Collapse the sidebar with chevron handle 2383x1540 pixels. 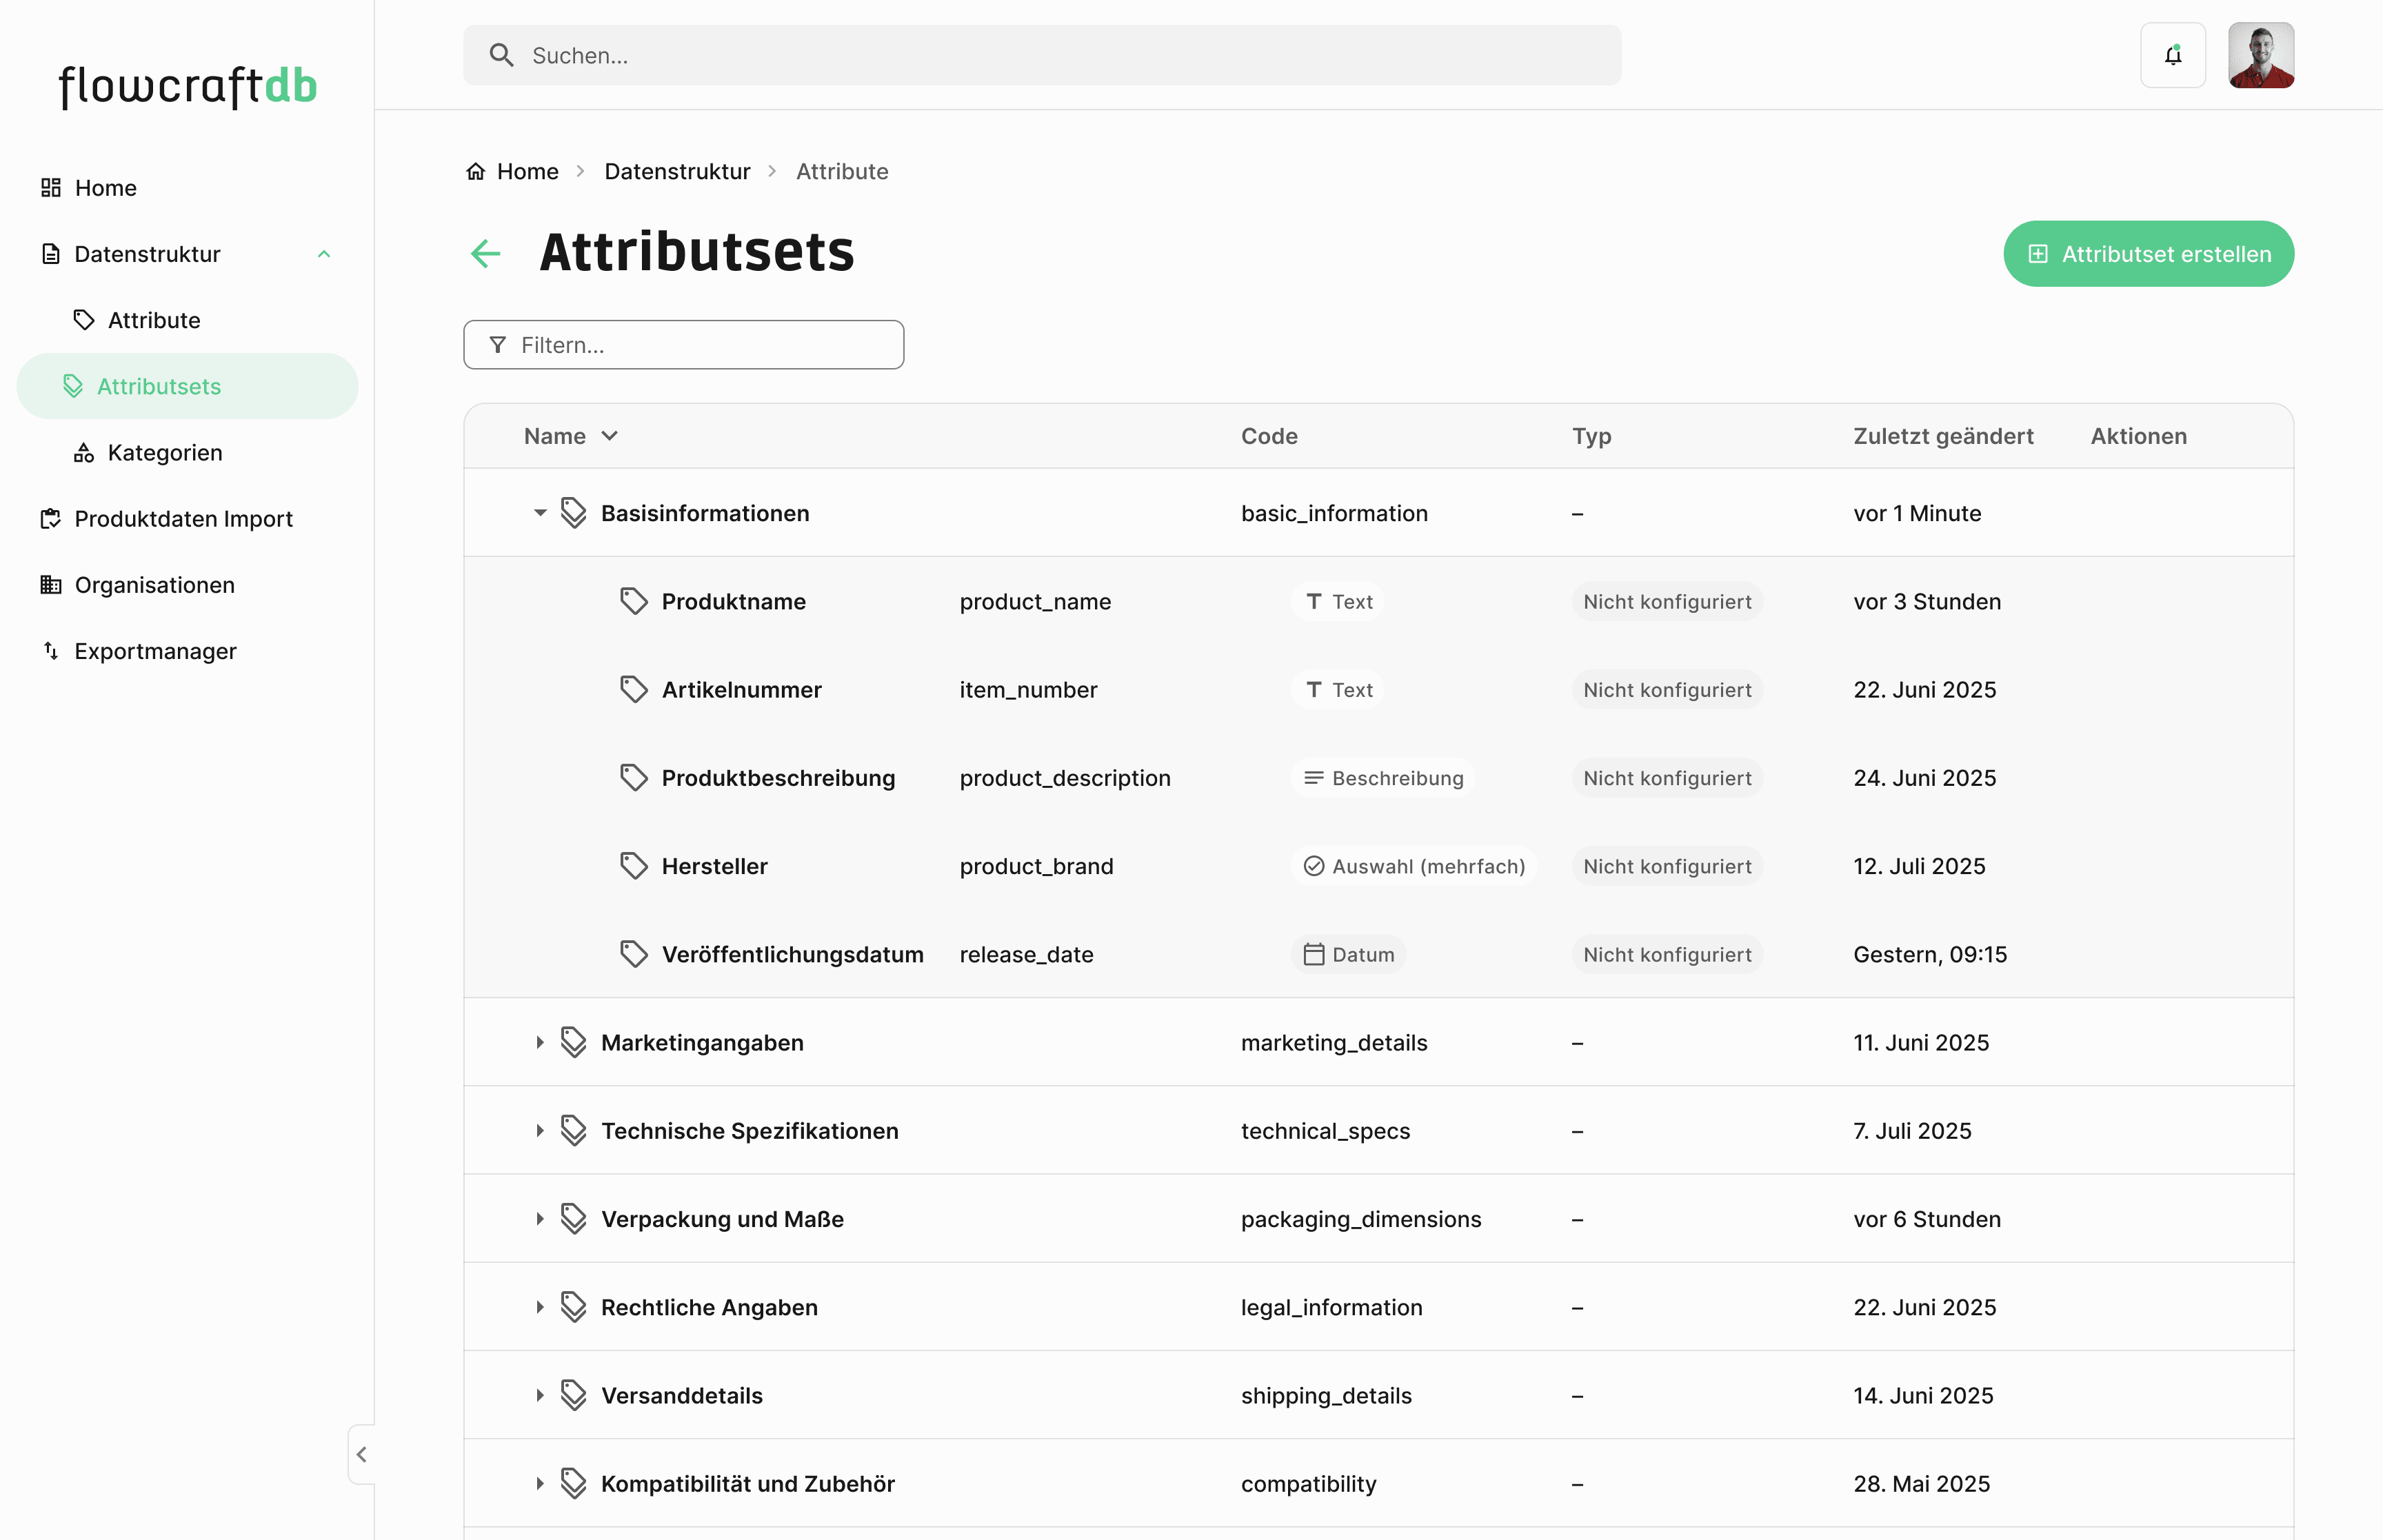click(x=362, y=1454)
